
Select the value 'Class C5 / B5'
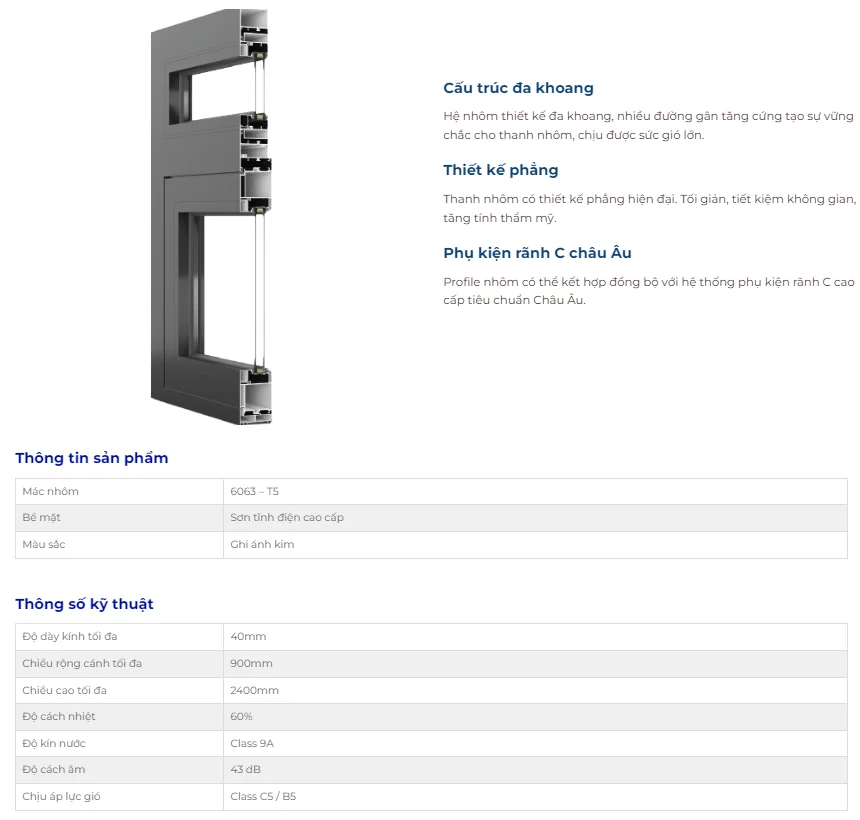[263, 796]
